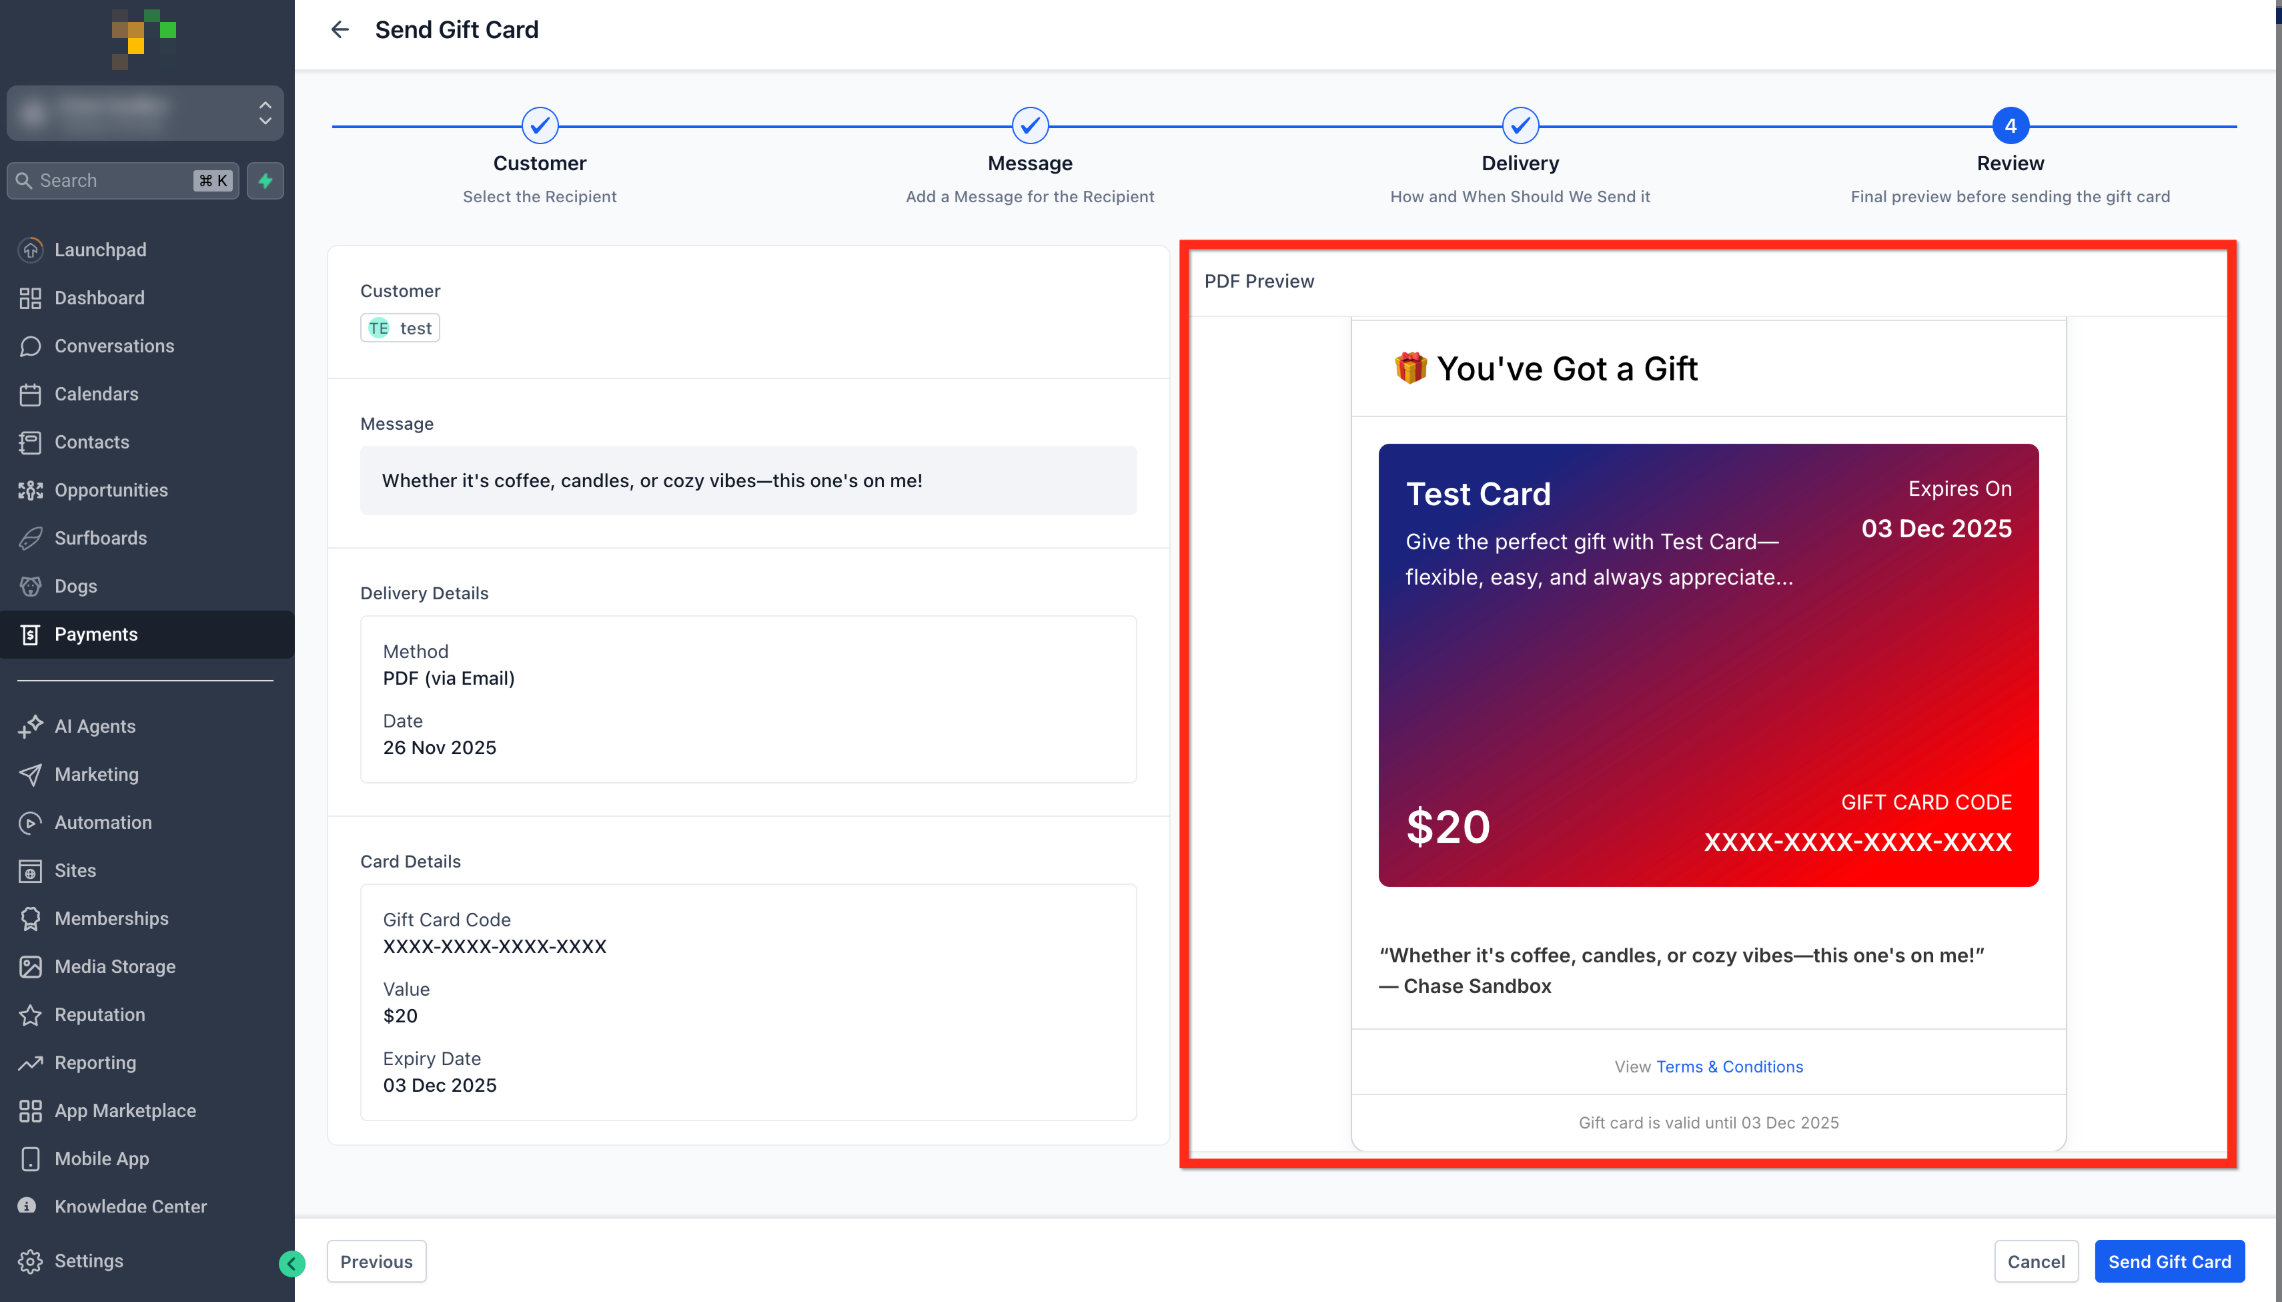
Task: Click the back arrow beside Send Gift Card
Action: tap(340, 30)
